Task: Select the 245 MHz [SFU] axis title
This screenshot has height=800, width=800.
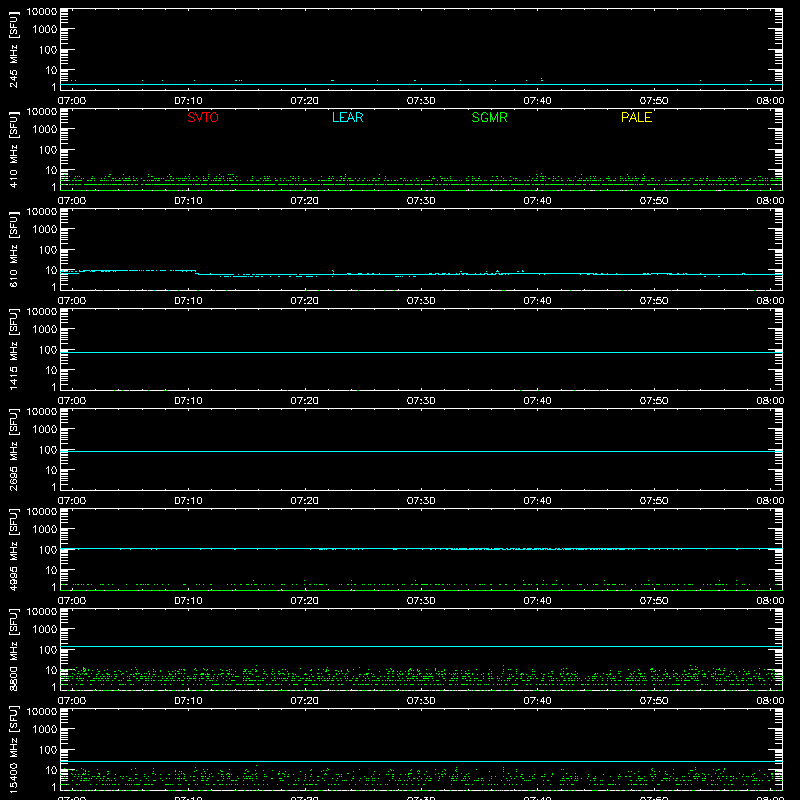Action: 13,51
